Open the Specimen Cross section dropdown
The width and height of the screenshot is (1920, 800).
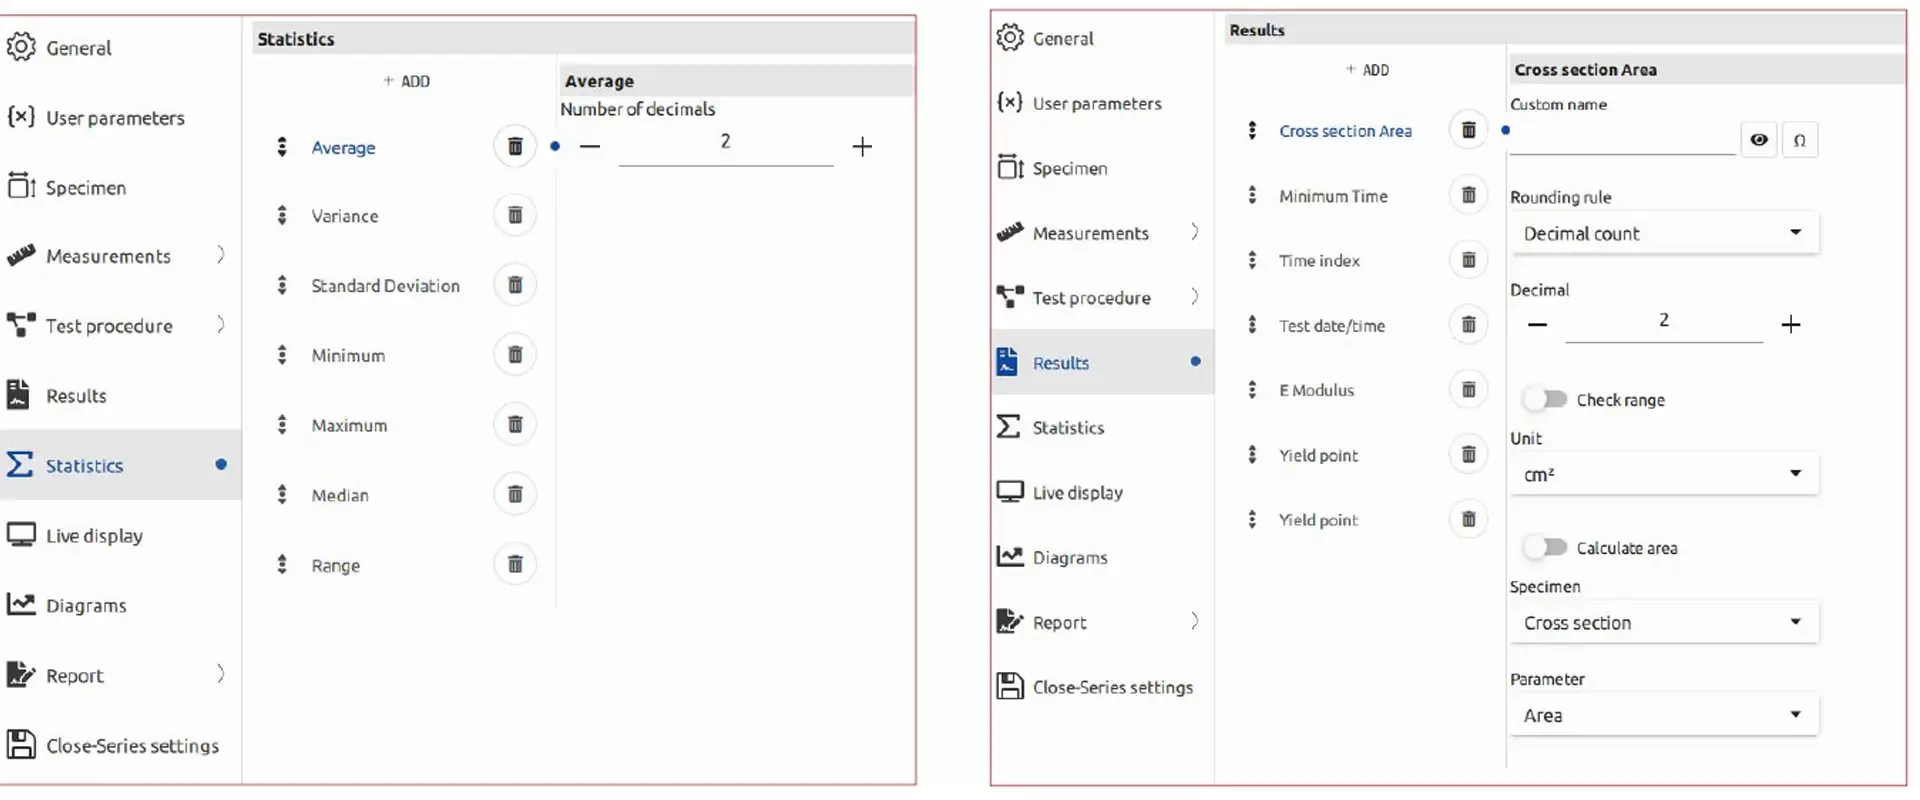tap(1664, 622)
